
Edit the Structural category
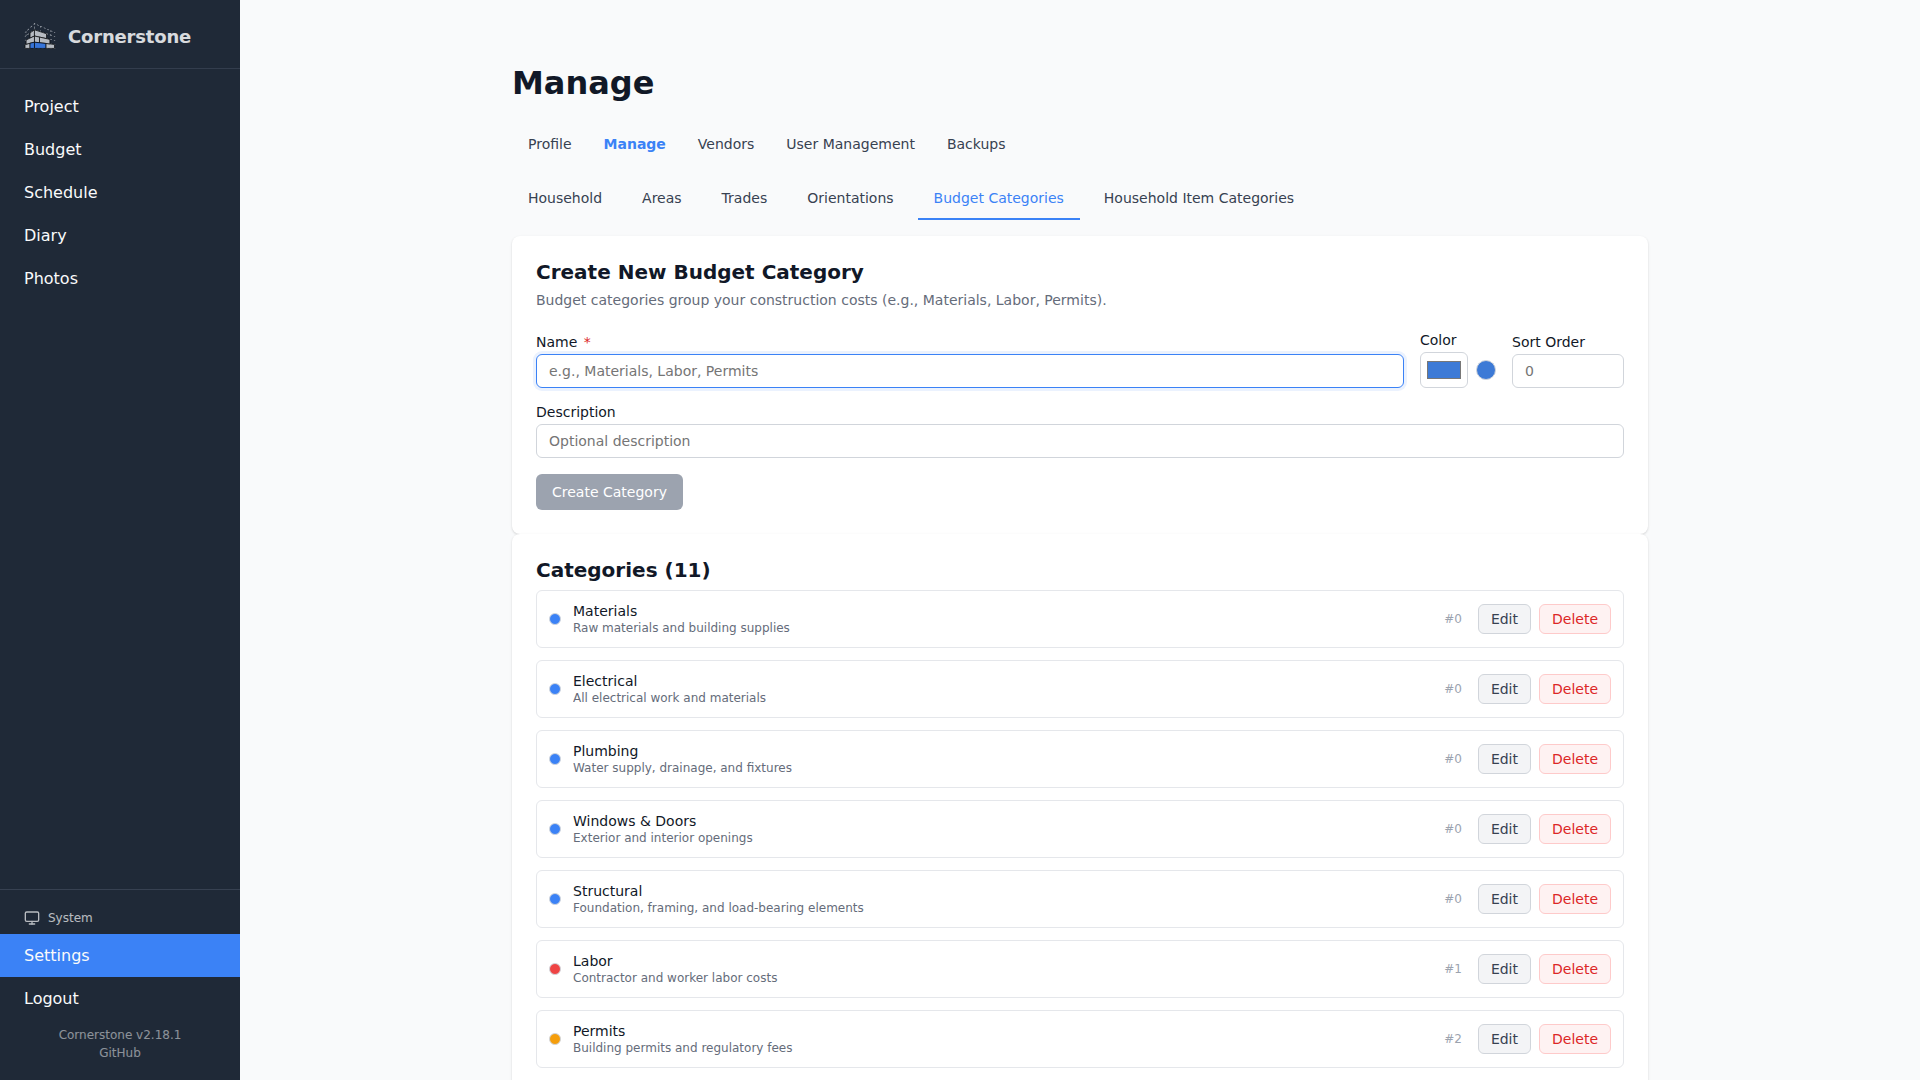point(1504,899)
